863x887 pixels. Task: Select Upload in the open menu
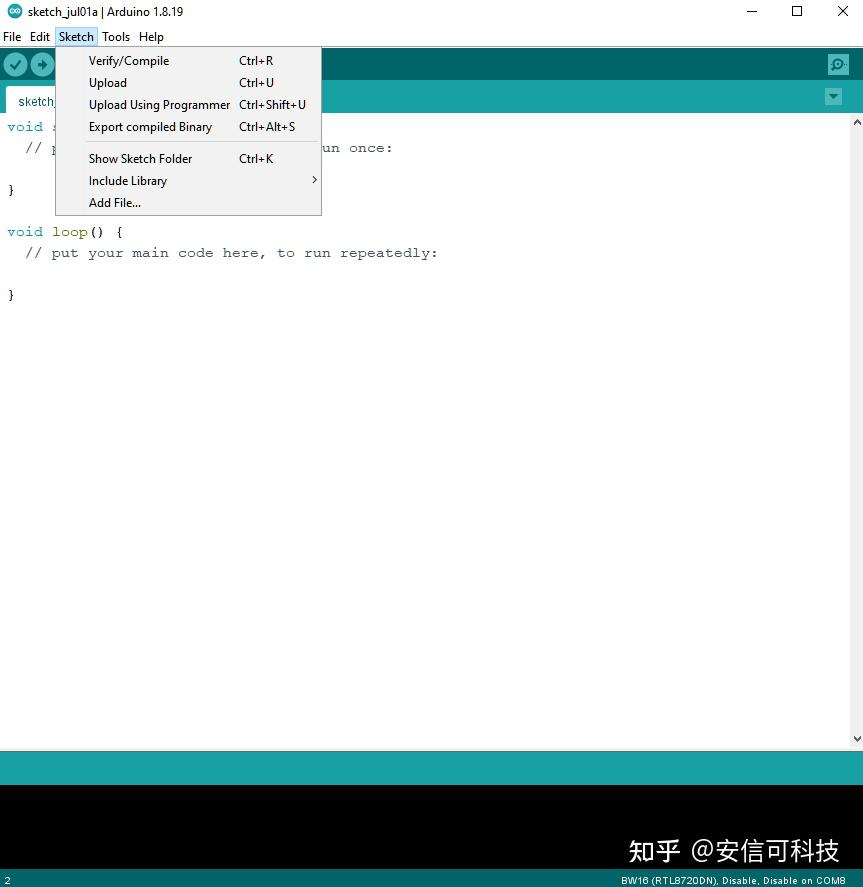click(107, 82)
